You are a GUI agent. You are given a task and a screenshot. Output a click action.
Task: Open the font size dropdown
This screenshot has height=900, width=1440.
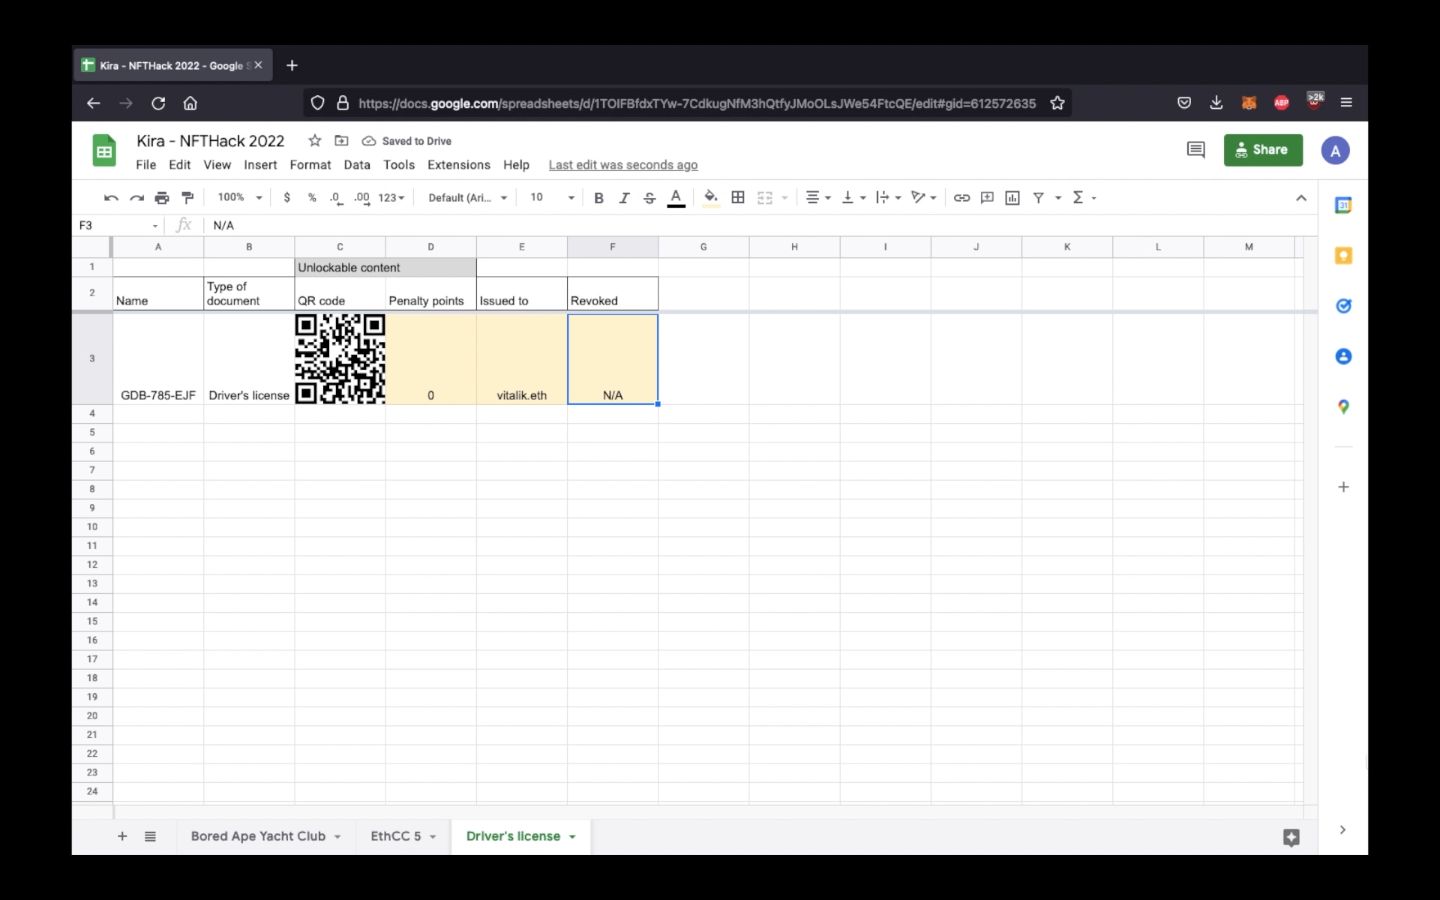(553, 198)
